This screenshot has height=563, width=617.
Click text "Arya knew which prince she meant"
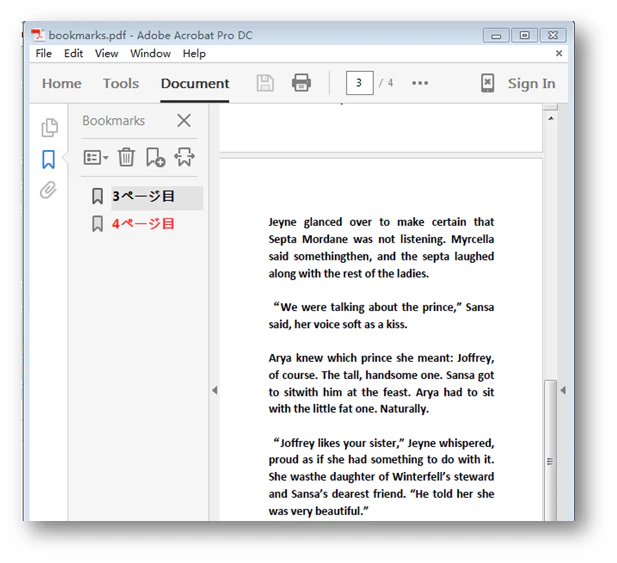pyautogui.click(x=360, y=358)
